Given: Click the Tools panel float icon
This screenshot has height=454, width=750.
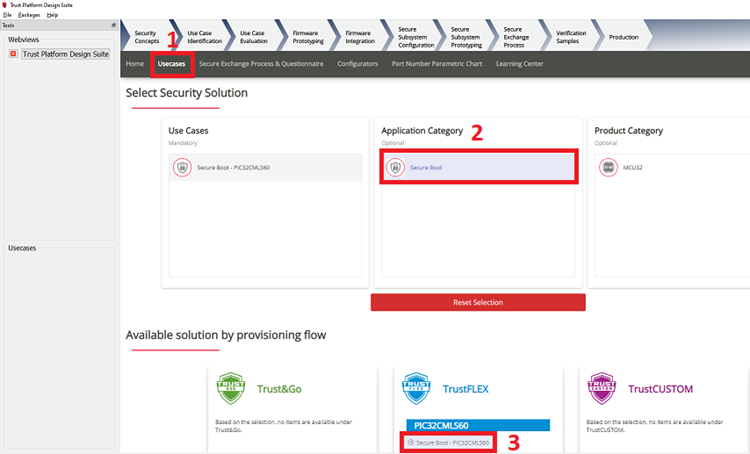Looking at the screenshot, I should tap(113, 25).
